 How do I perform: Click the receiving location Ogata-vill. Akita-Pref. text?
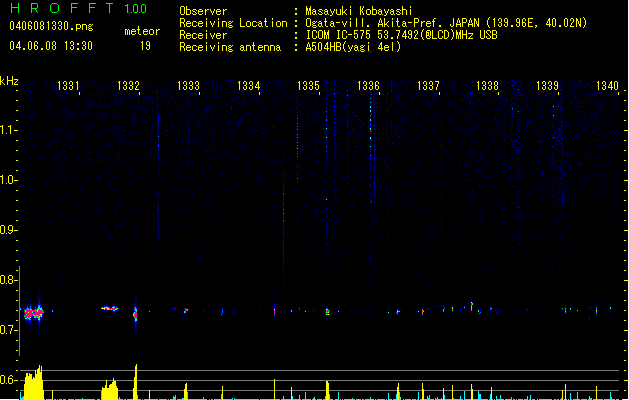(446, 23)
